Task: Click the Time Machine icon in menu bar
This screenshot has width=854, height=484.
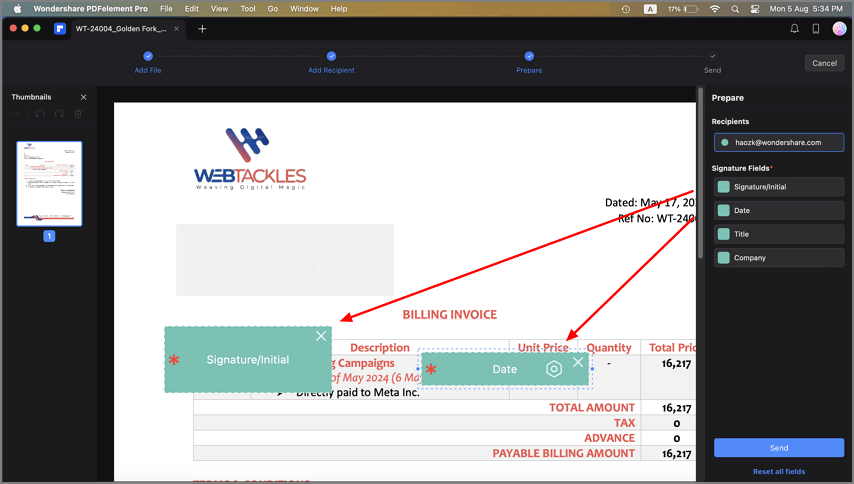Action: click(x=626, y=9)
